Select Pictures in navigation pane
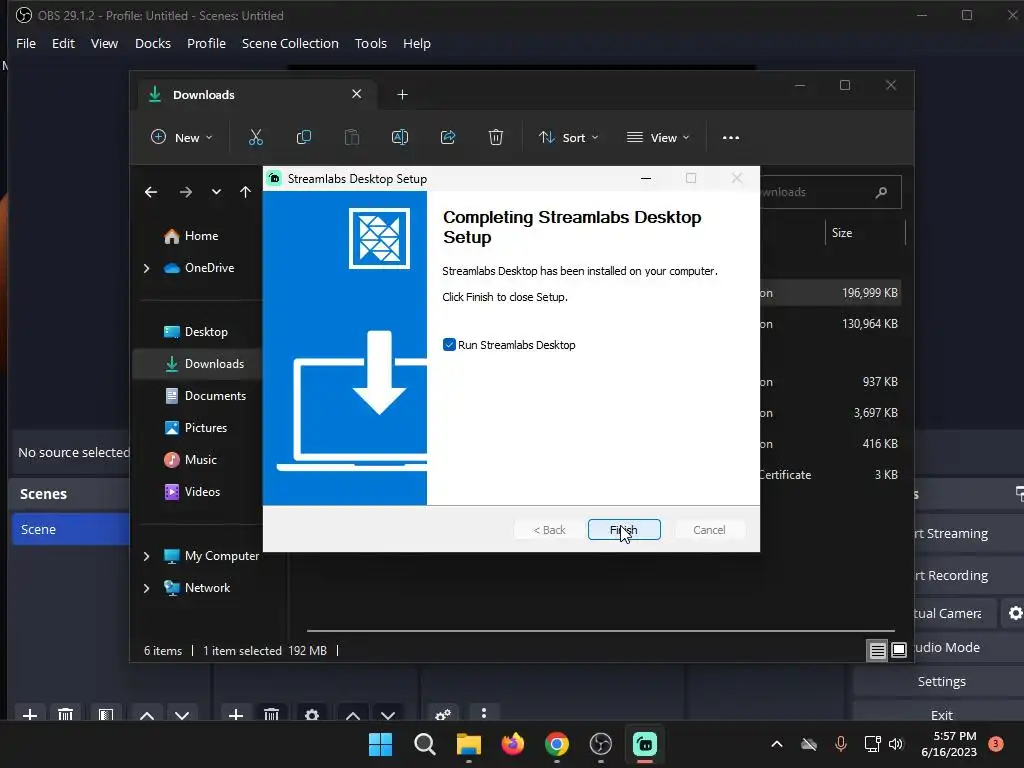The height and width of the screenshot is (768, 1024). click(x=196, y=428)
